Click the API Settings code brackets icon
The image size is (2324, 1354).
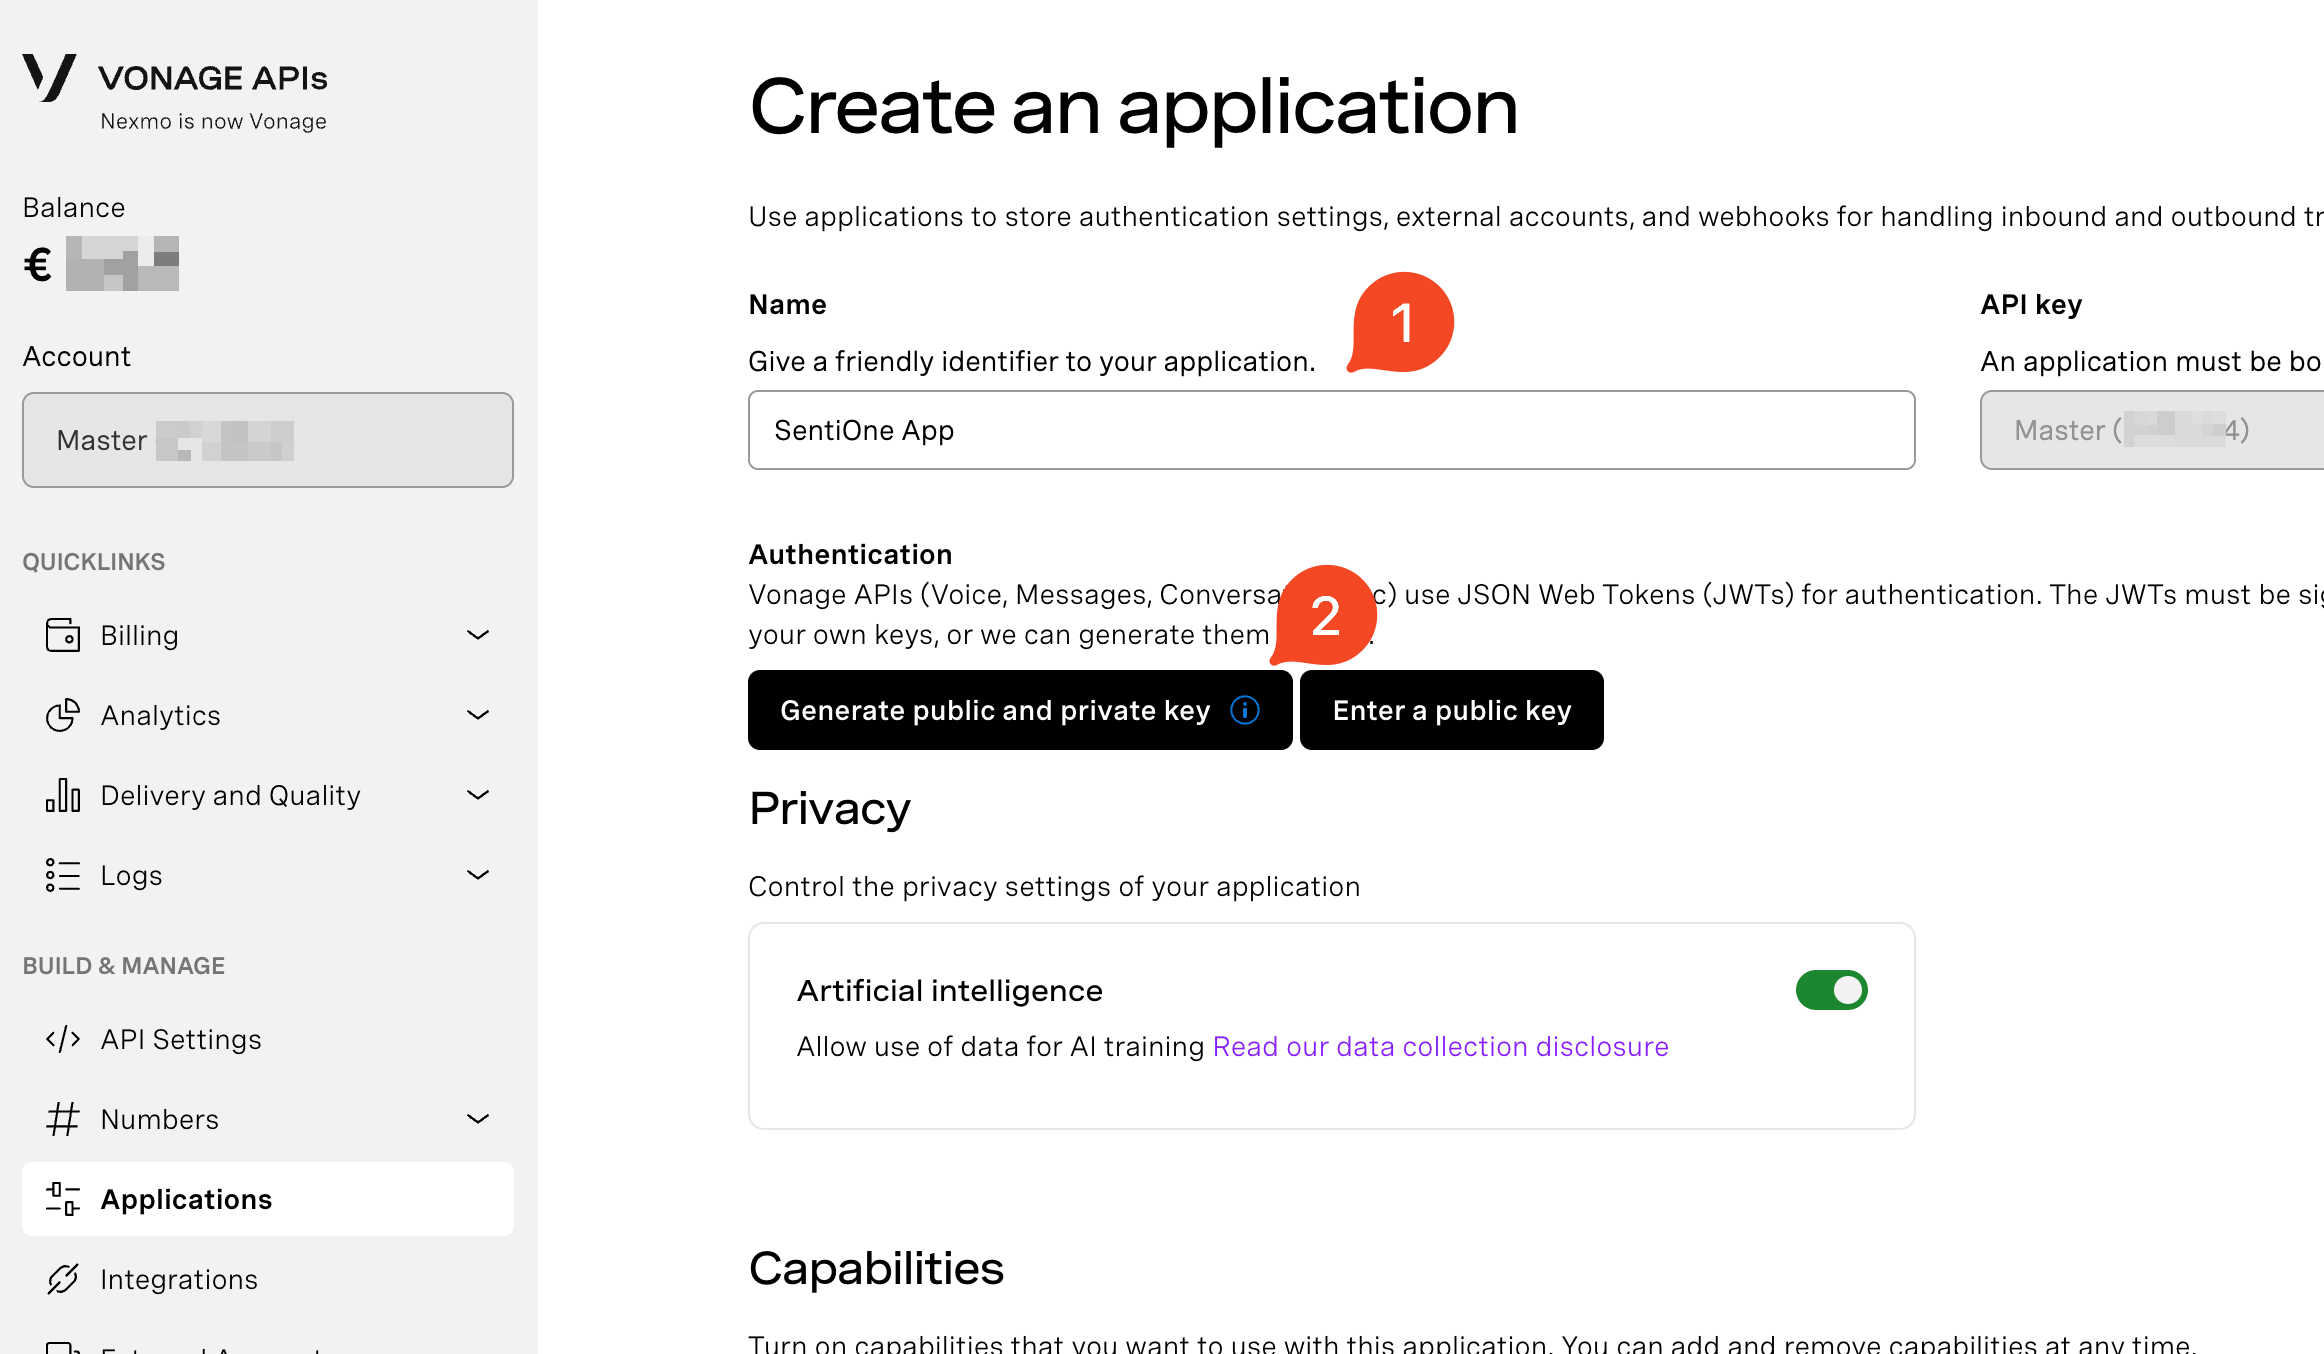point(63,1039)
